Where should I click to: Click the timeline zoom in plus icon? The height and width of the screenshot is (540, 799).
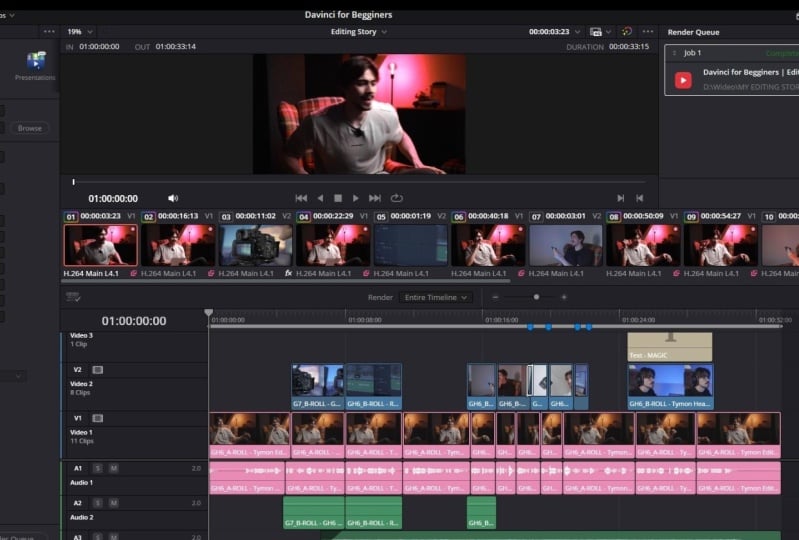[x=564, y=297]
